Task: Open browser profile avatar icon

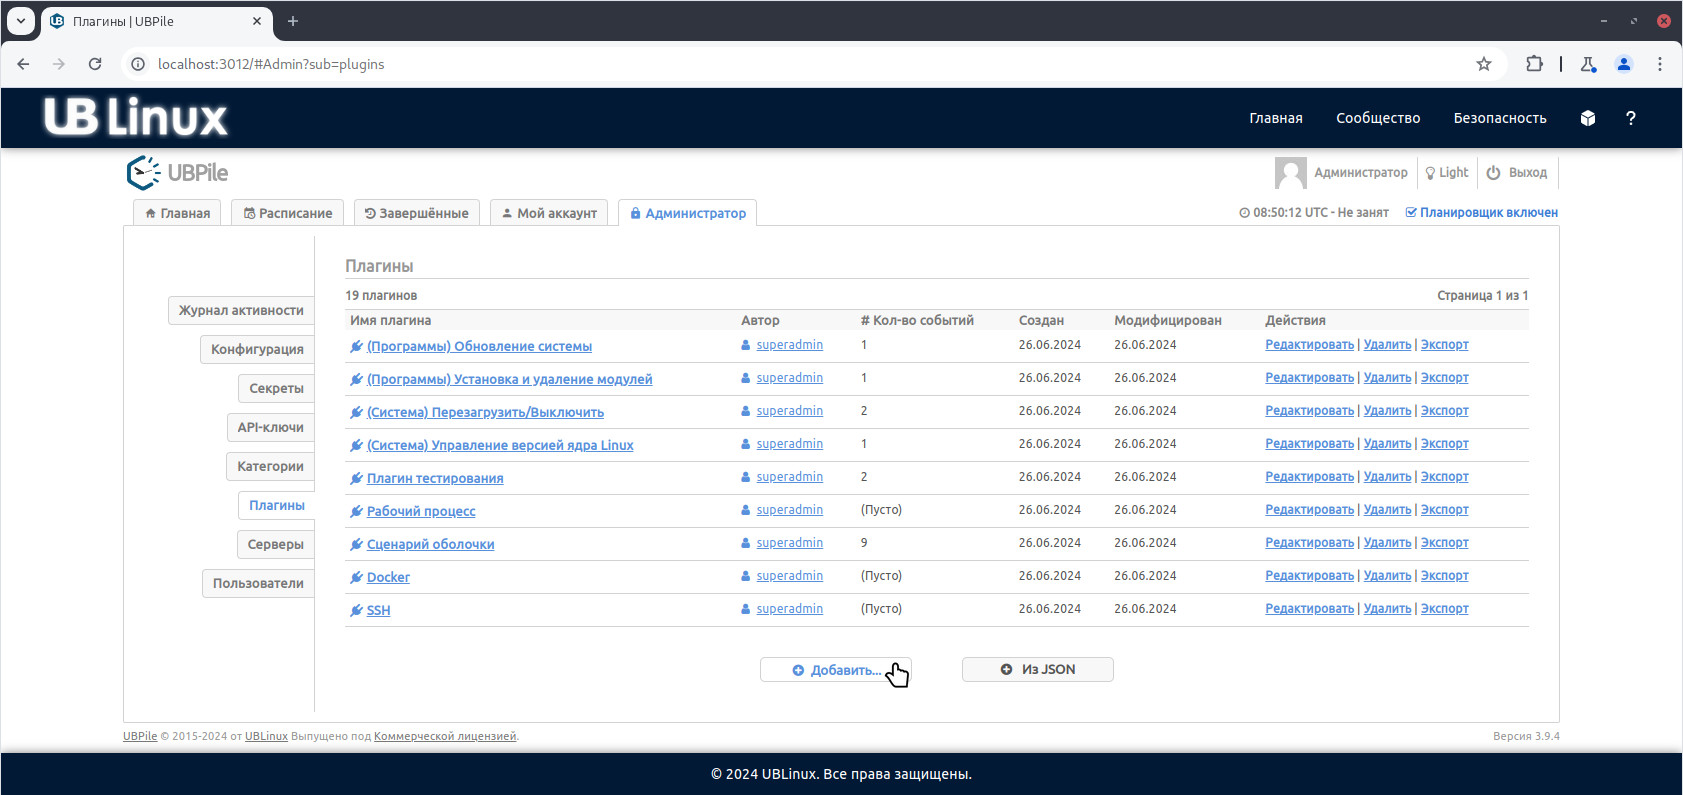Action: (x=1624, y=64)
